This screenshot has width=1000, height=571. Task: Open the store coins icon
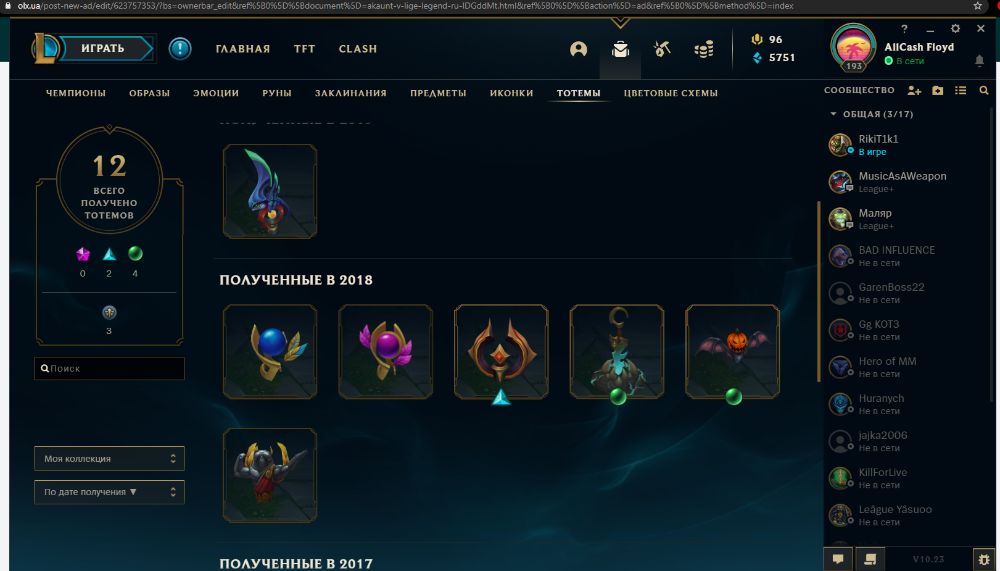tap(704, 49)
